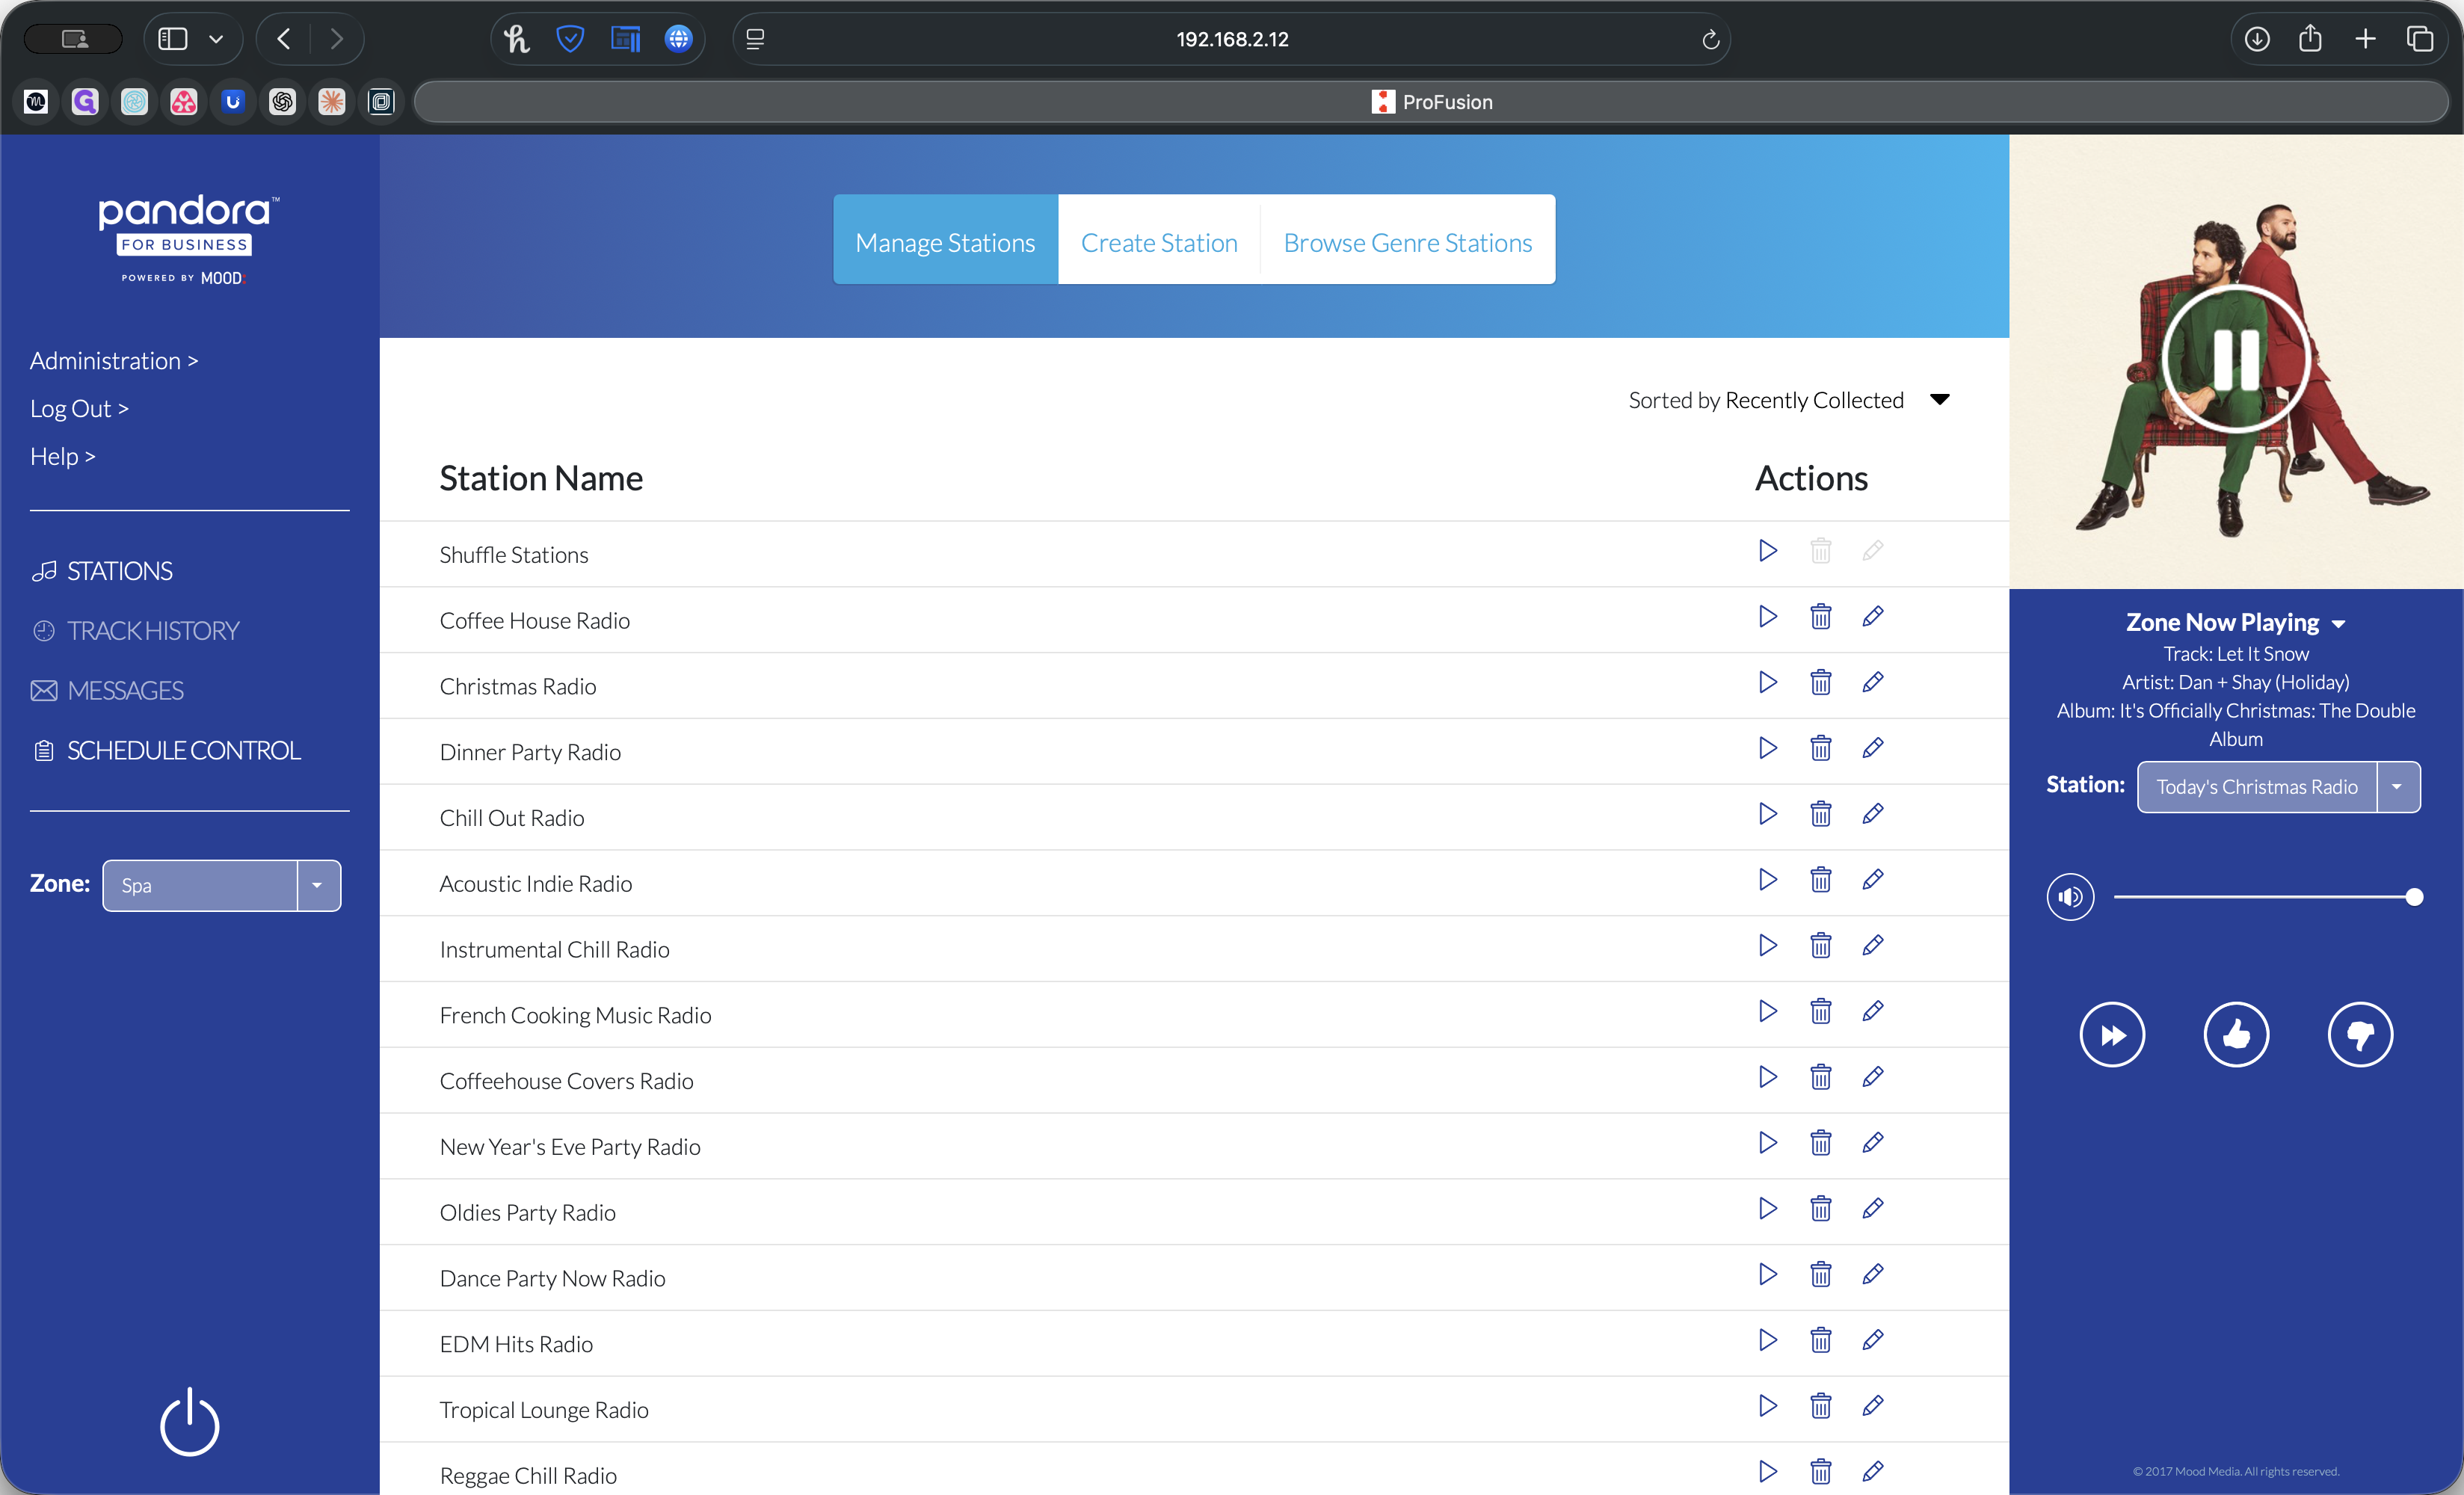Edit the Chill Out Radio station
This screenshot has width=2464, height=1495.
coord(1872,814)
